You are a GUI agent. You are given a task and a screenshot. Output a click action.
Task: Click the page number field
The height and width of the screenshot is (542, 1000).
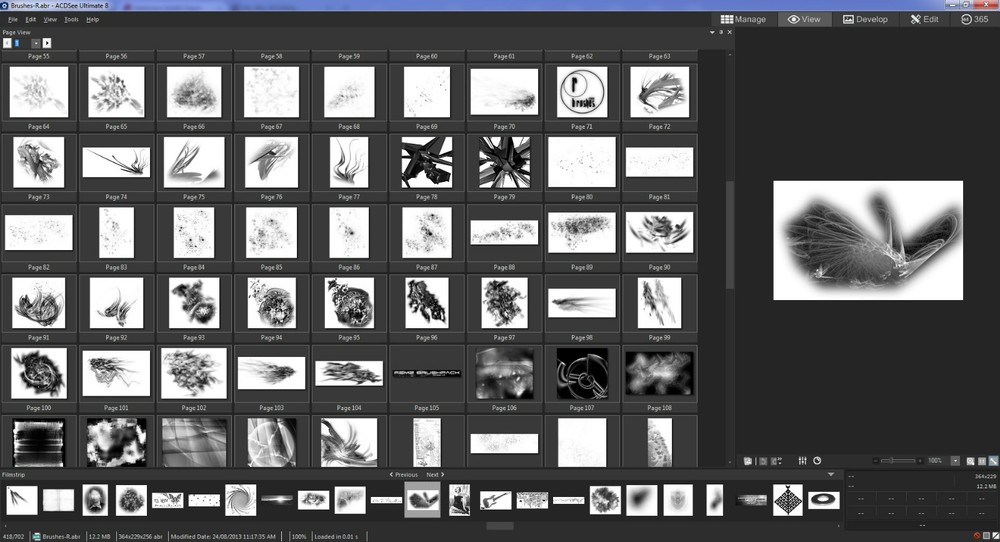click(x=22, y=43)
